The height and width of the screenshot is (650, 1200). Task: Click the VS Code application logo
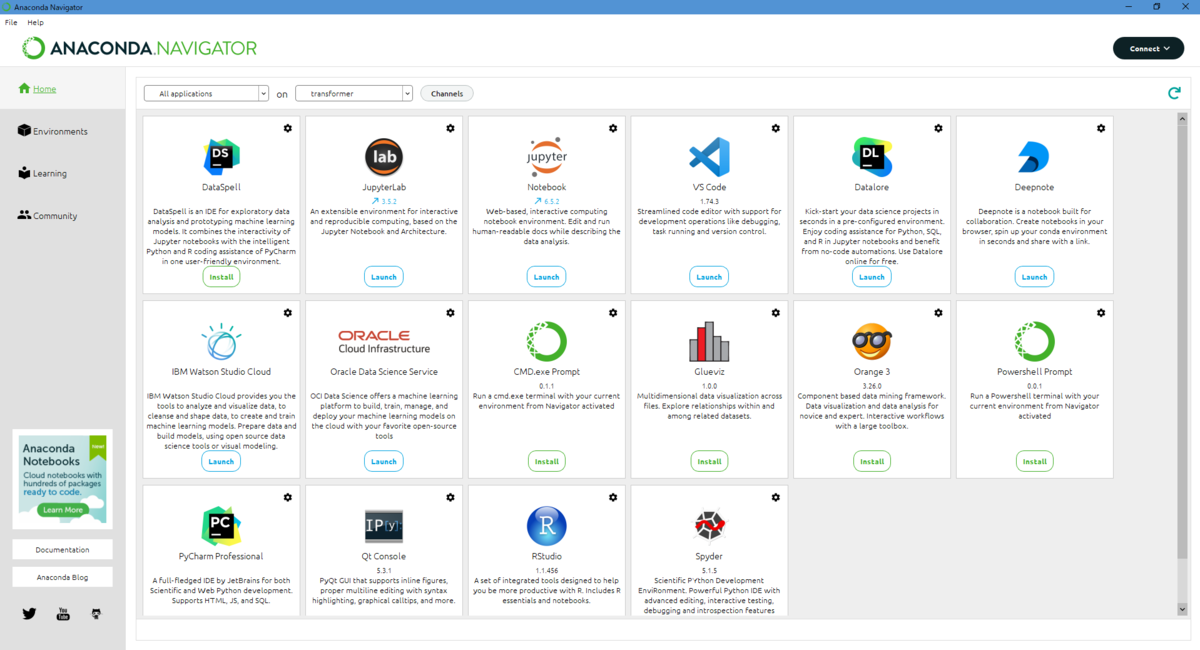709,157
